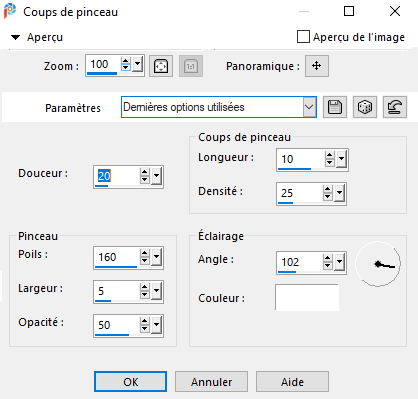418x399 pixels.
Task: Open the Couleur white color swatch
Action: click(x=307, y=297)
